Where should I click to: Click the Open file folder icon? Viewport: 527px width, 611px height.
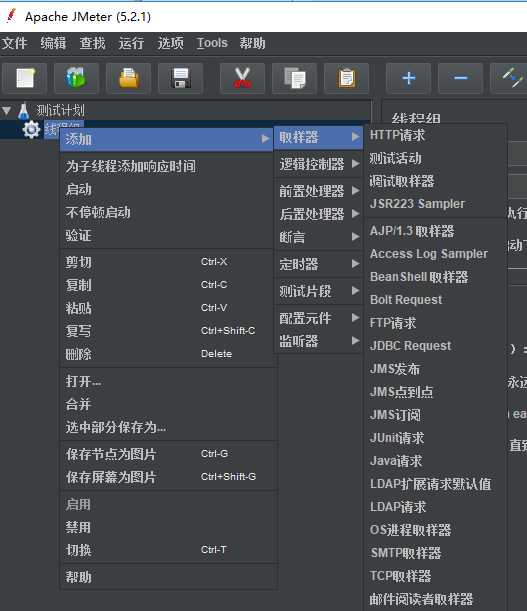point(129,78)
